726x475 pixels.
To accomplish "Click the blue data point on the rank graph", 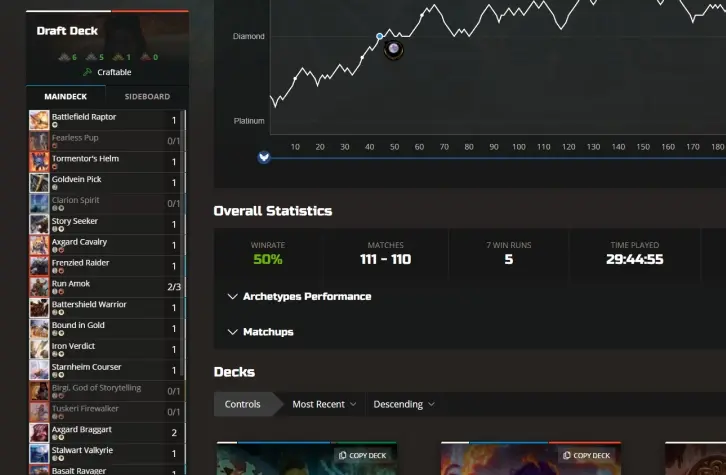I will pyautogui.click(x=380, y=36).
